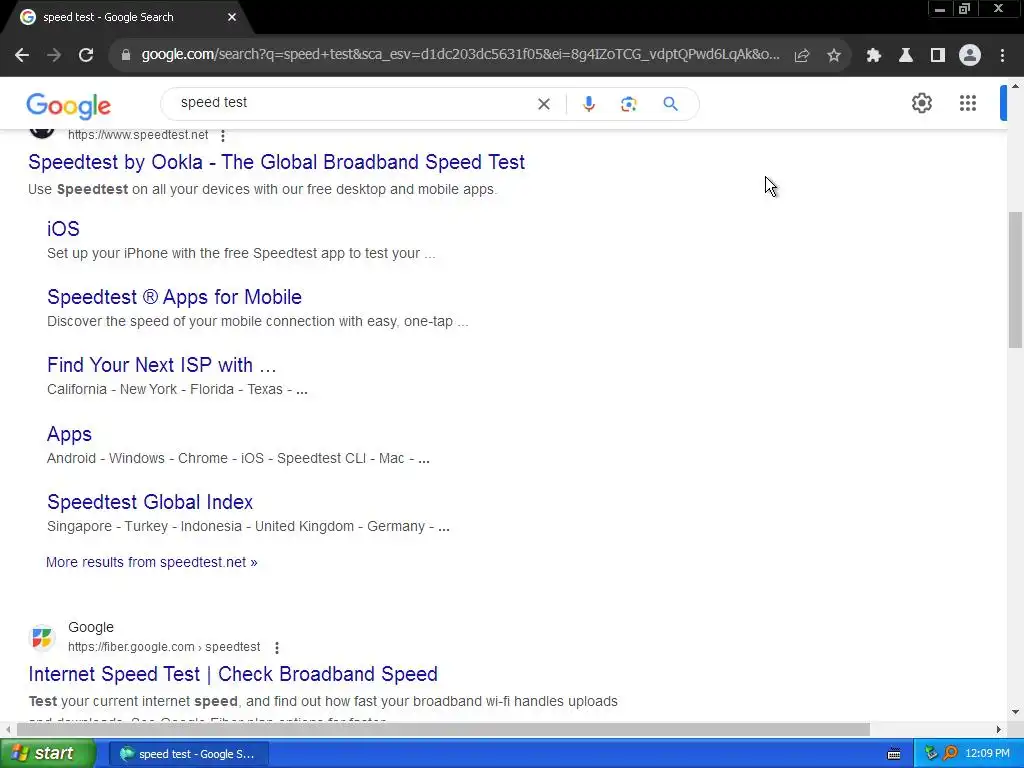The width and height of the screenshot is (1024, 768).
Task: Click More results from speedtest.net
Action: point(152,562)
